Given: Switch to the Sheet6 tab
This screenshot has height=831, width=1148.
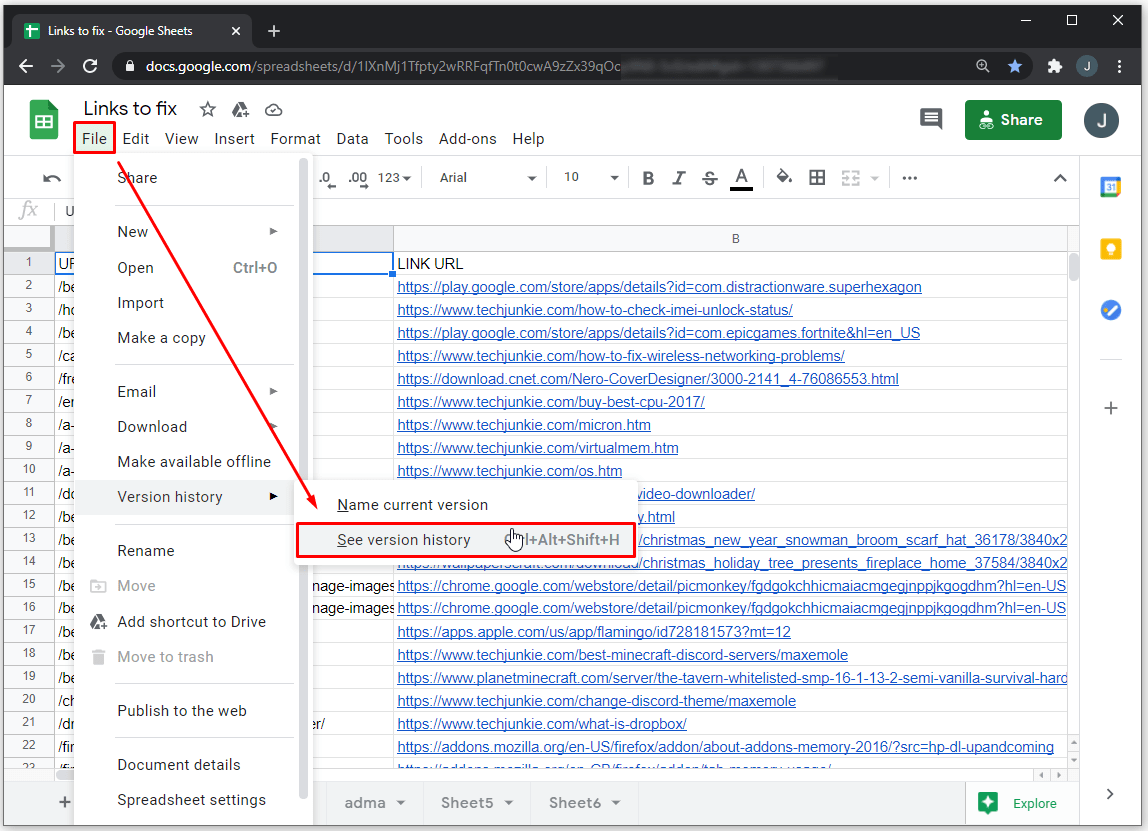Looking at the screenshot, I should coord(575,803).
